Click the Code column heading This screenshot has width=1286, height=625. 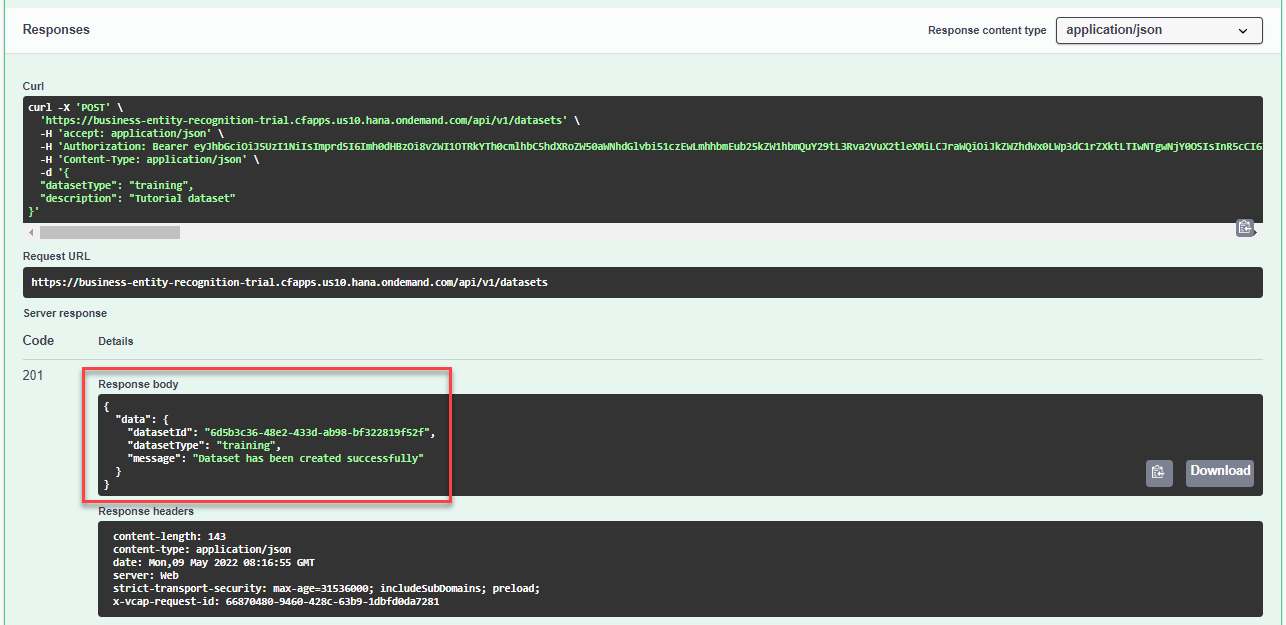[38, 340]
